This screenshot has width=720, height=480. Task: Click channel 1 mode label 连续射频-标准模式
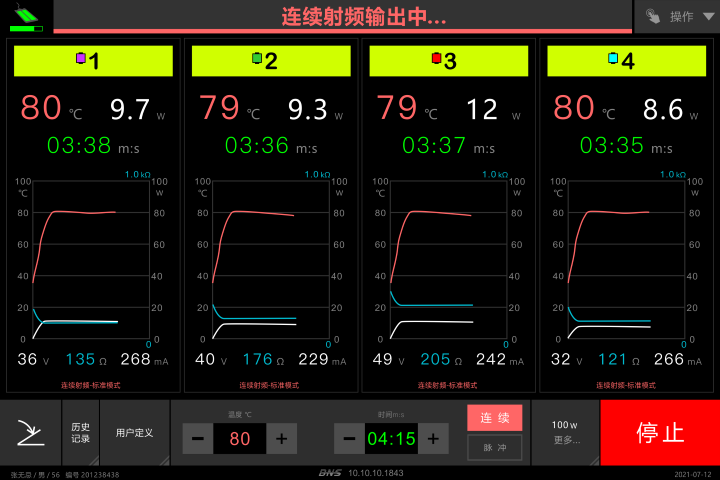point(91,385)
